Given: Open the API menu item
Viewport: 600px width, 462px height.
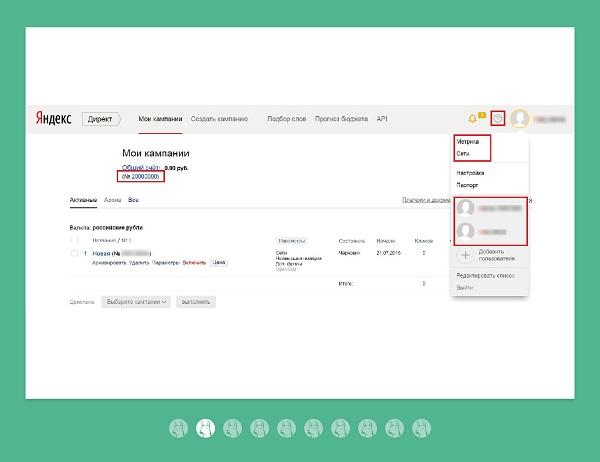Looking at the screenshot, I should 382,119.
